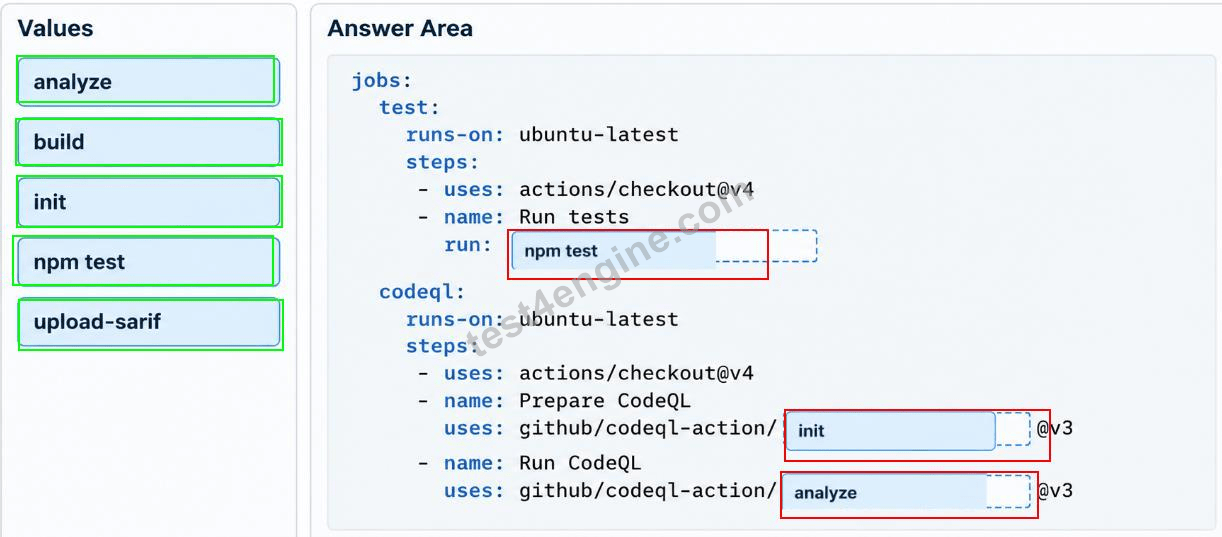Select the analyze answer in Run CodeQL step
The image size is (1222, 537).
[884, 493]
